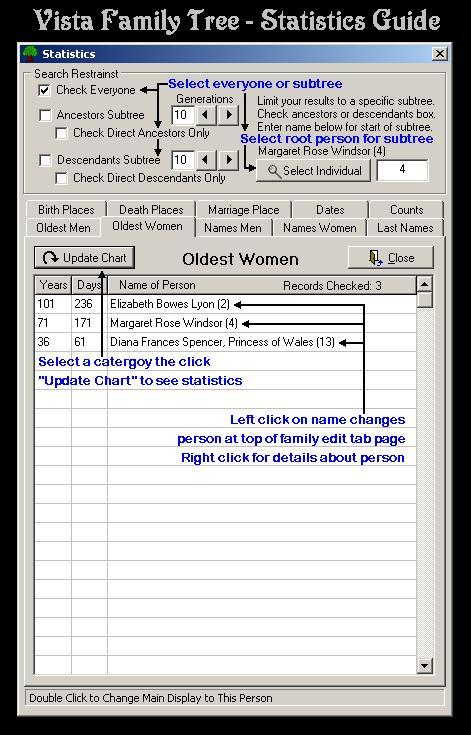Open the Names Men tab
Screen dimensions: 471x735
pyautogui.click(x=233, y=228)
